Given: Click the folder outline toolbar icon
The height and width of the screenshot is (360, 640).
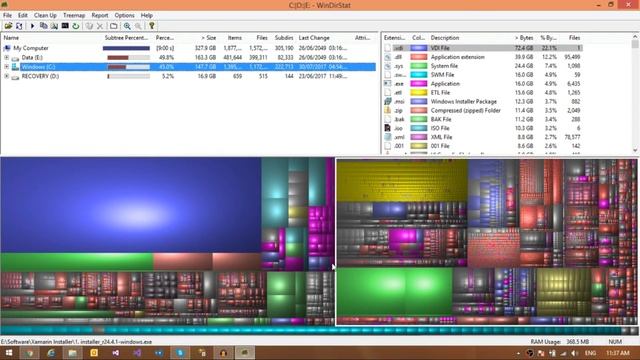Looking at the screenshot, I should pyautogui.click(x=113, y=26).
